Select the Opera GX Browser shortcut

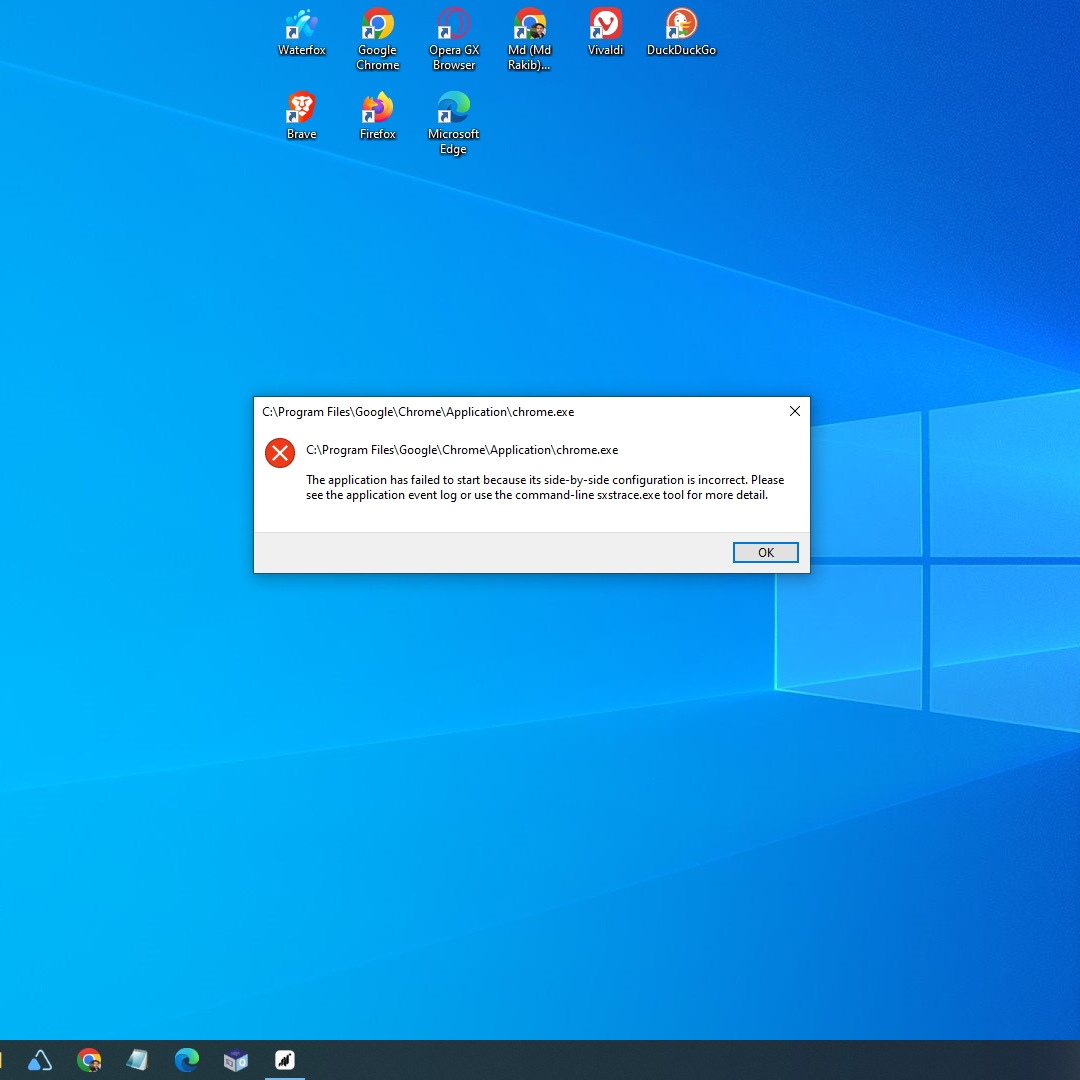(453, 39)
